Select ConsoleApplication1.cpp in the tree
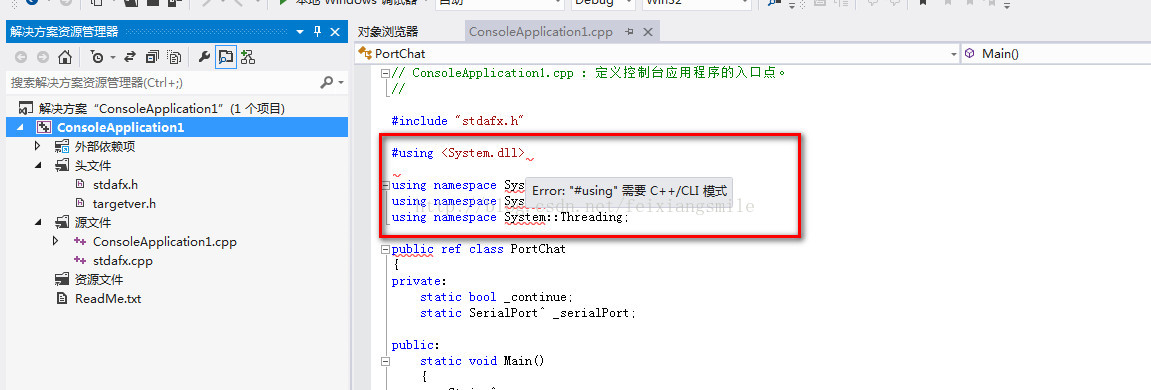Screen dimensions: 1151x390 164,242
